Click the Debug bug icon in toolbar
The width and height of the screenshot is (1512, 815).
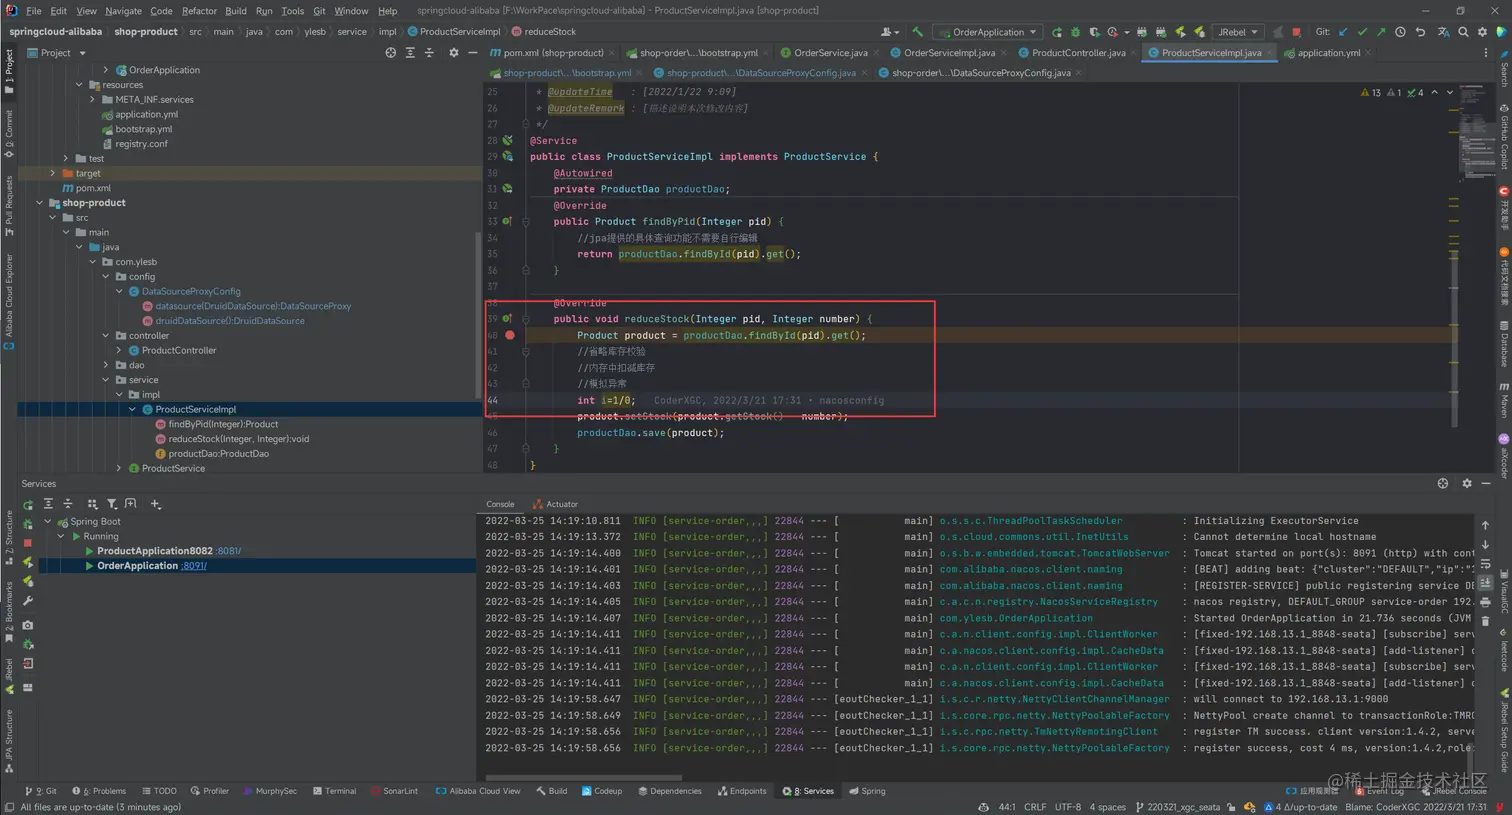point(1076,32)
